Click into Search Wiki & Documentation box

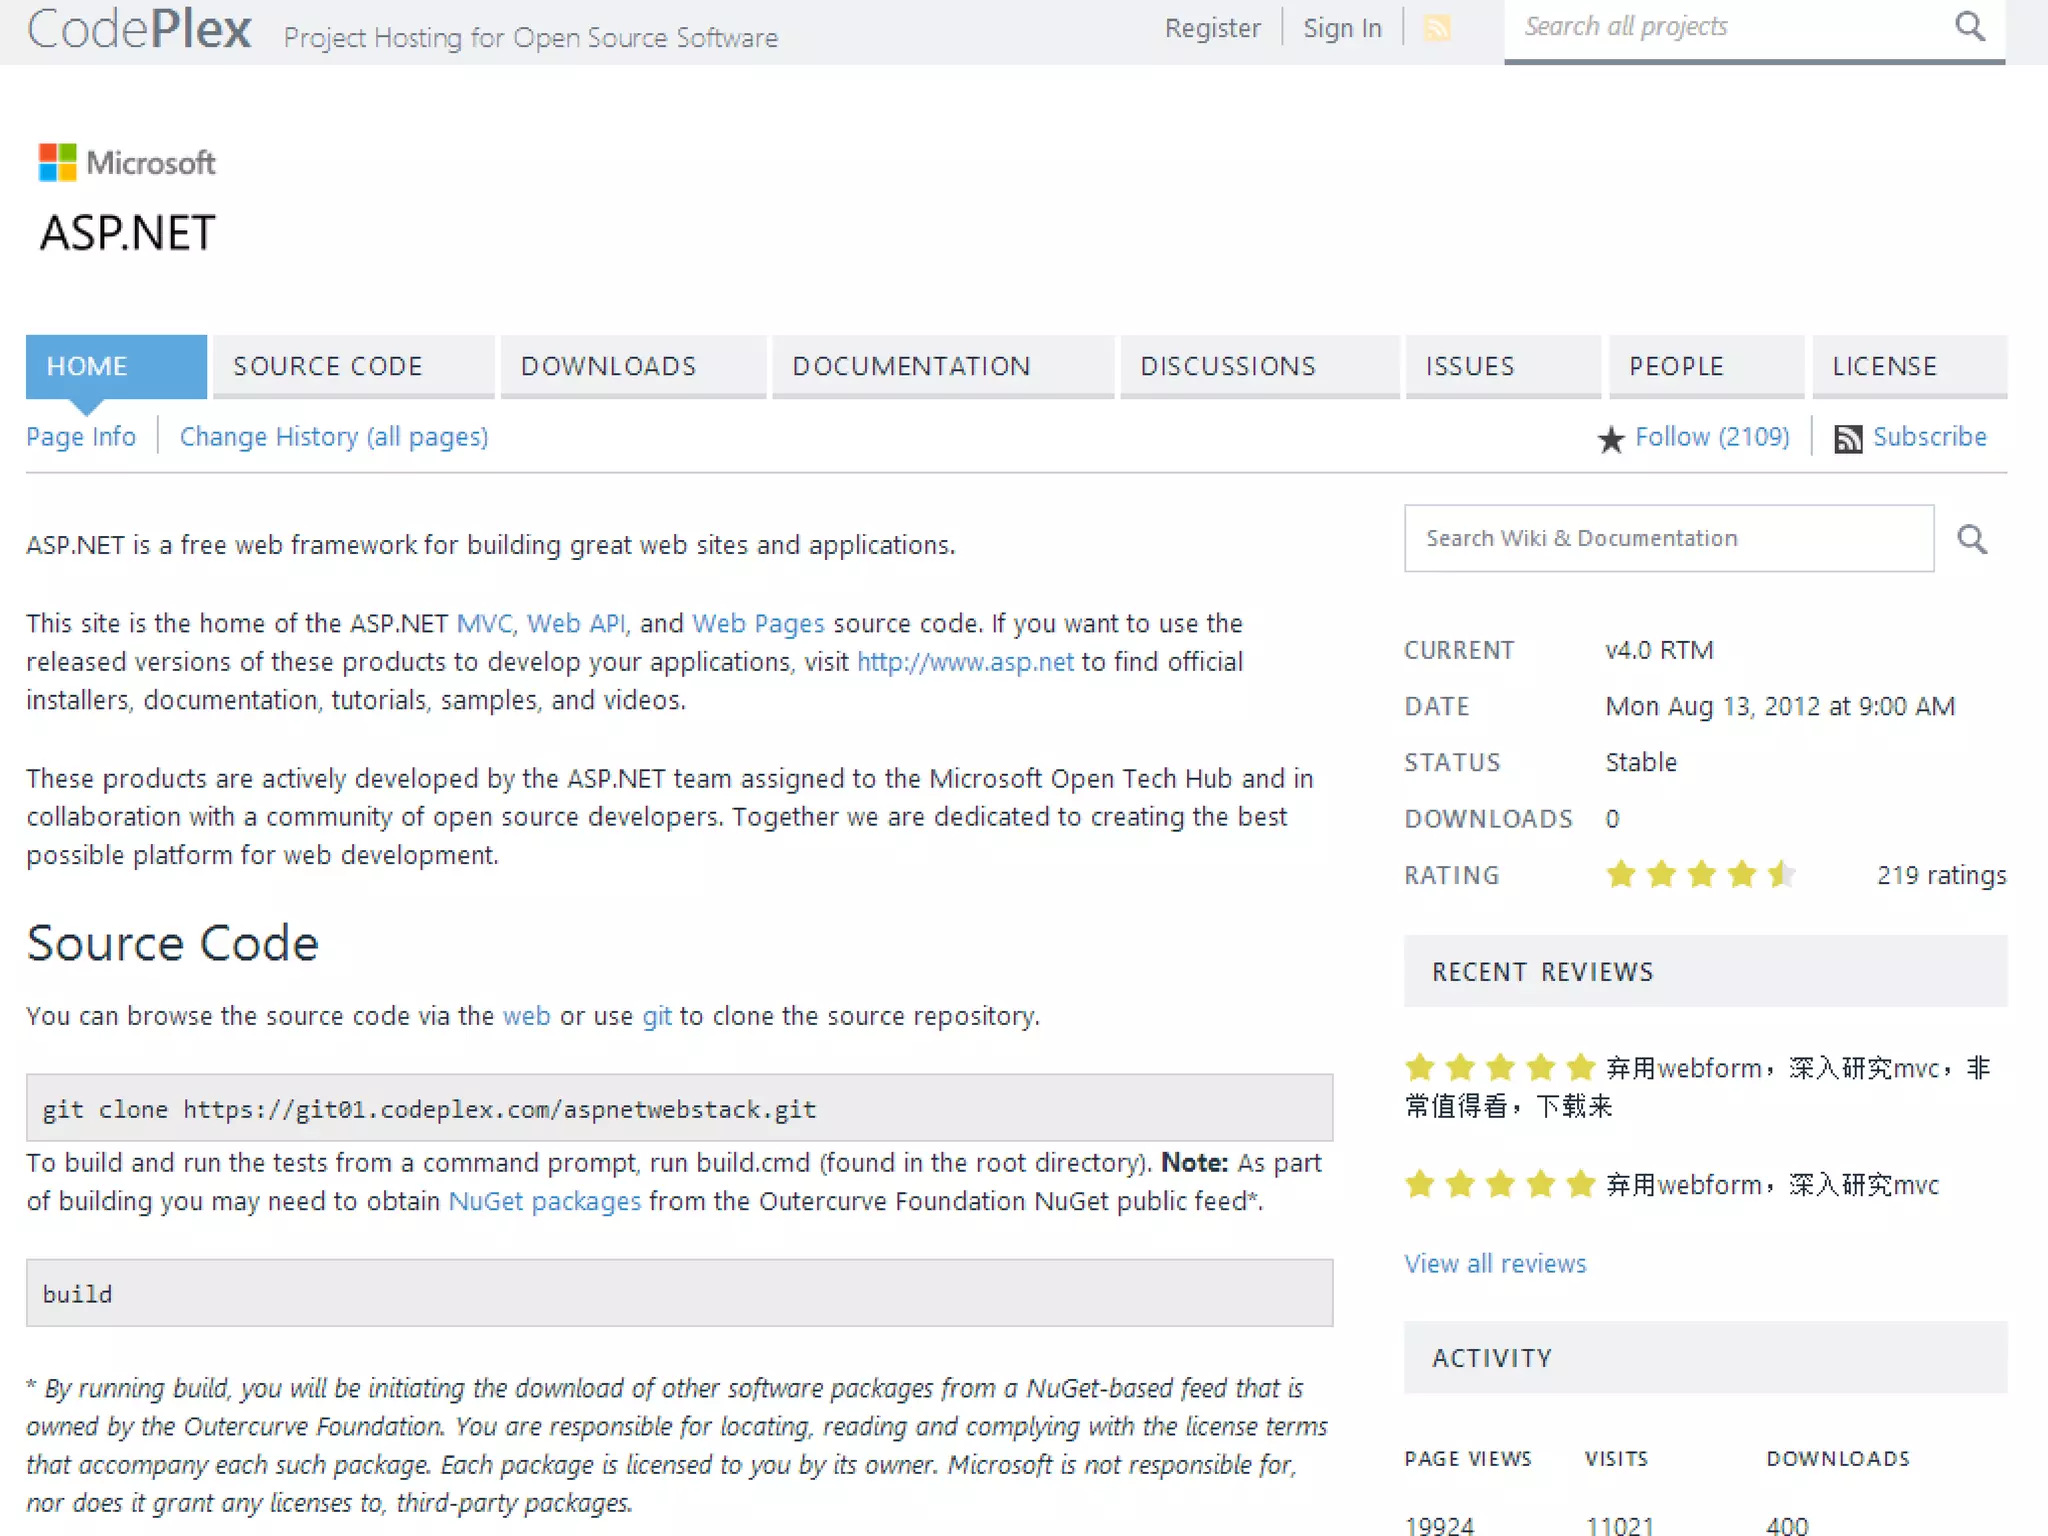pyautogui.click(x=1667, y=539)
